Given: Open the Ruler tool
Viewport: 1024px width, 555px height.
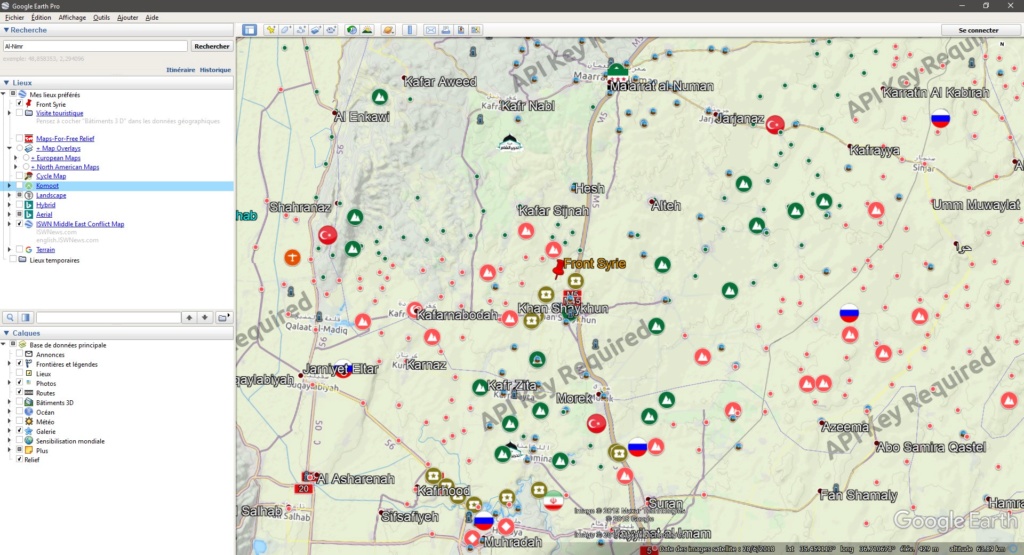Looking at the screenshot, I should [410, 30].
